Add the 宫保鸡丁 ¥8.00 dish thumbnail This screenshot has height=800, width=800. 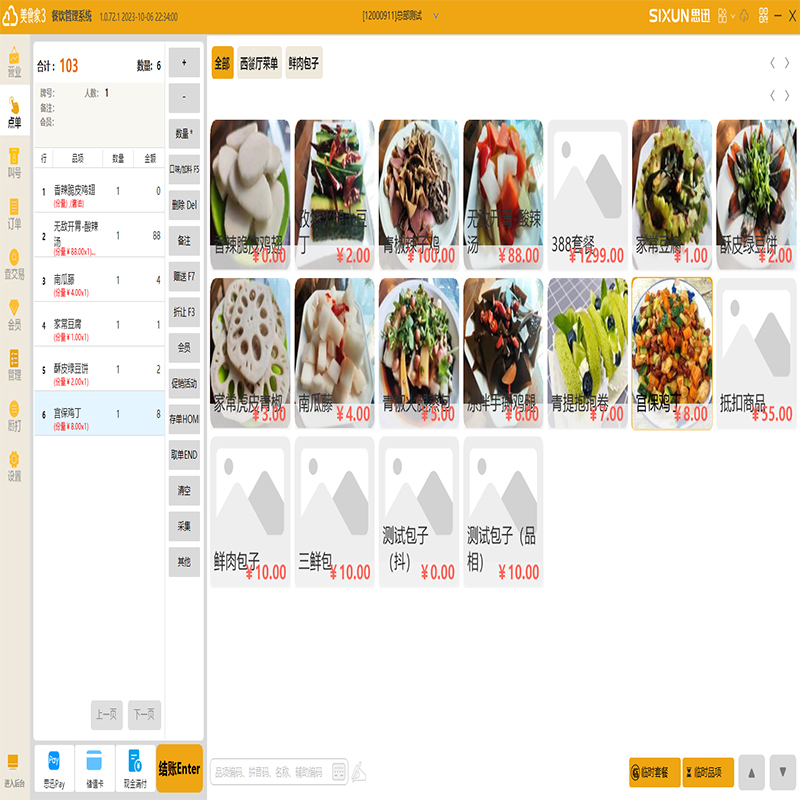pyautogui.click(x=672, y=354)
